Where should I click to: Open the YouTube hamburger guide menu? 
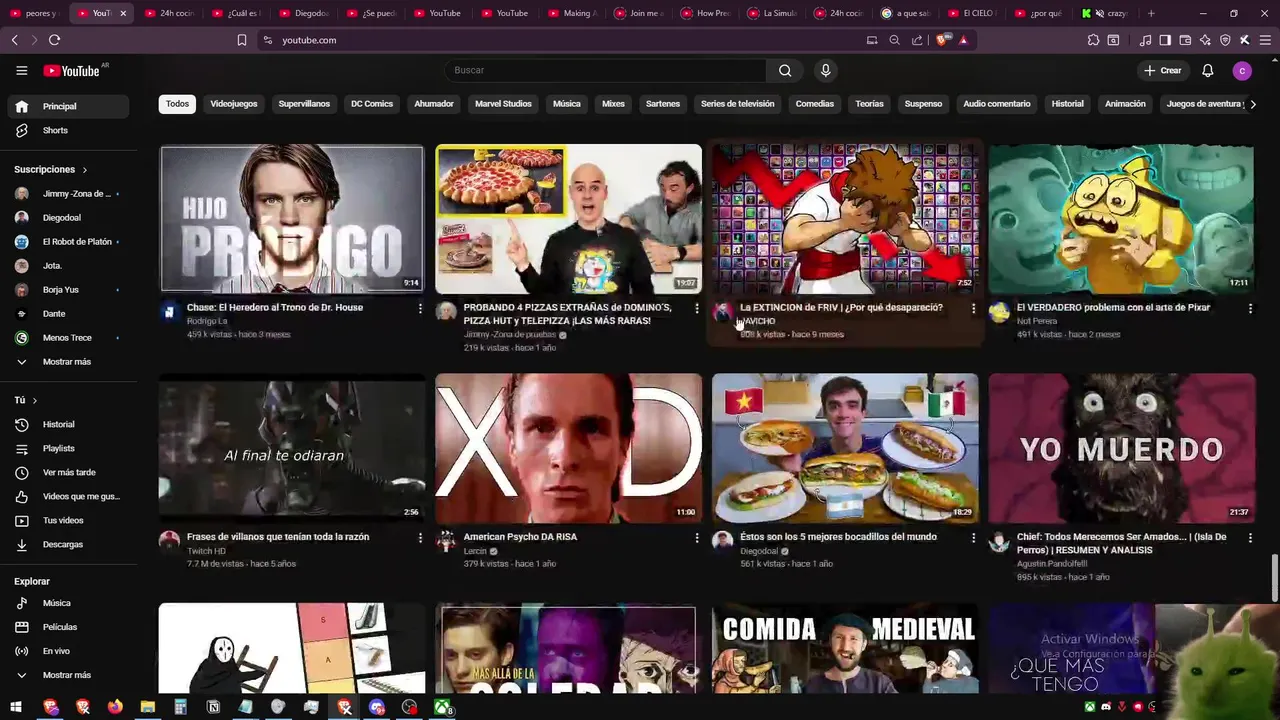[21, 70]
